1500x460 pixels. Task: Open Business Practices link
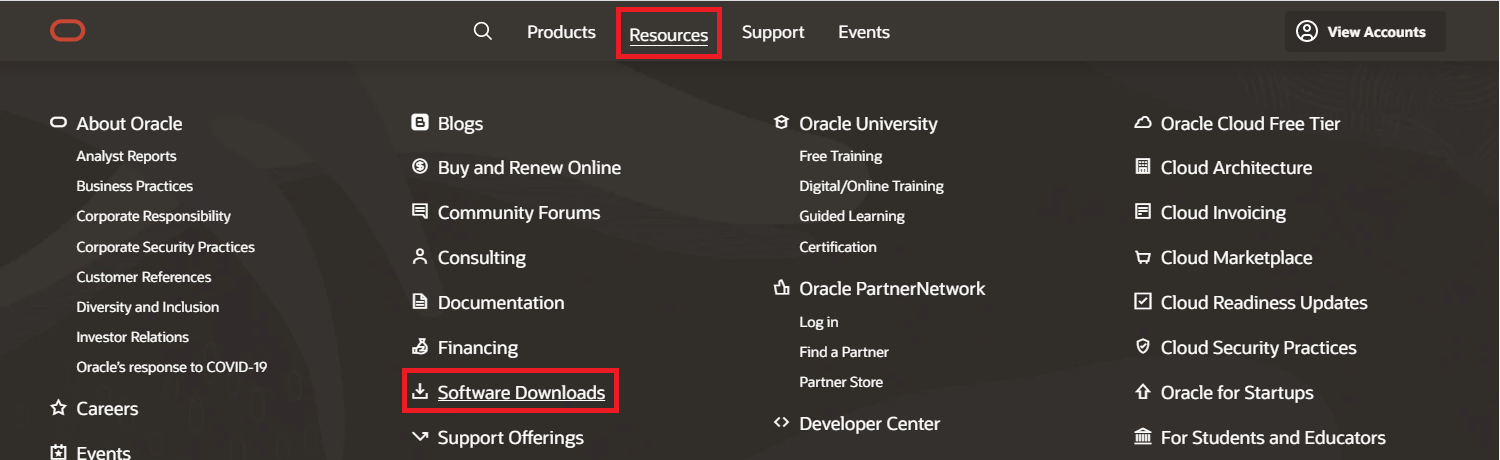pyautogui.click(x=135, y=186)
